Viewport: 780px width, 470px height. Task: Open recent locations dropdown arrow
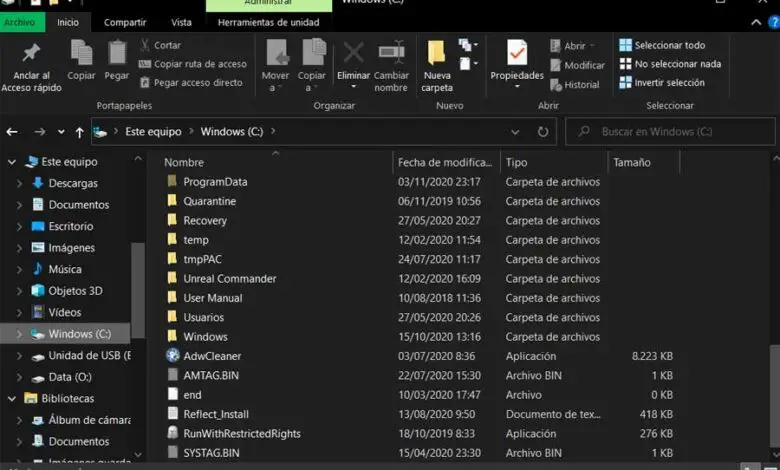[x=61, y=132]
